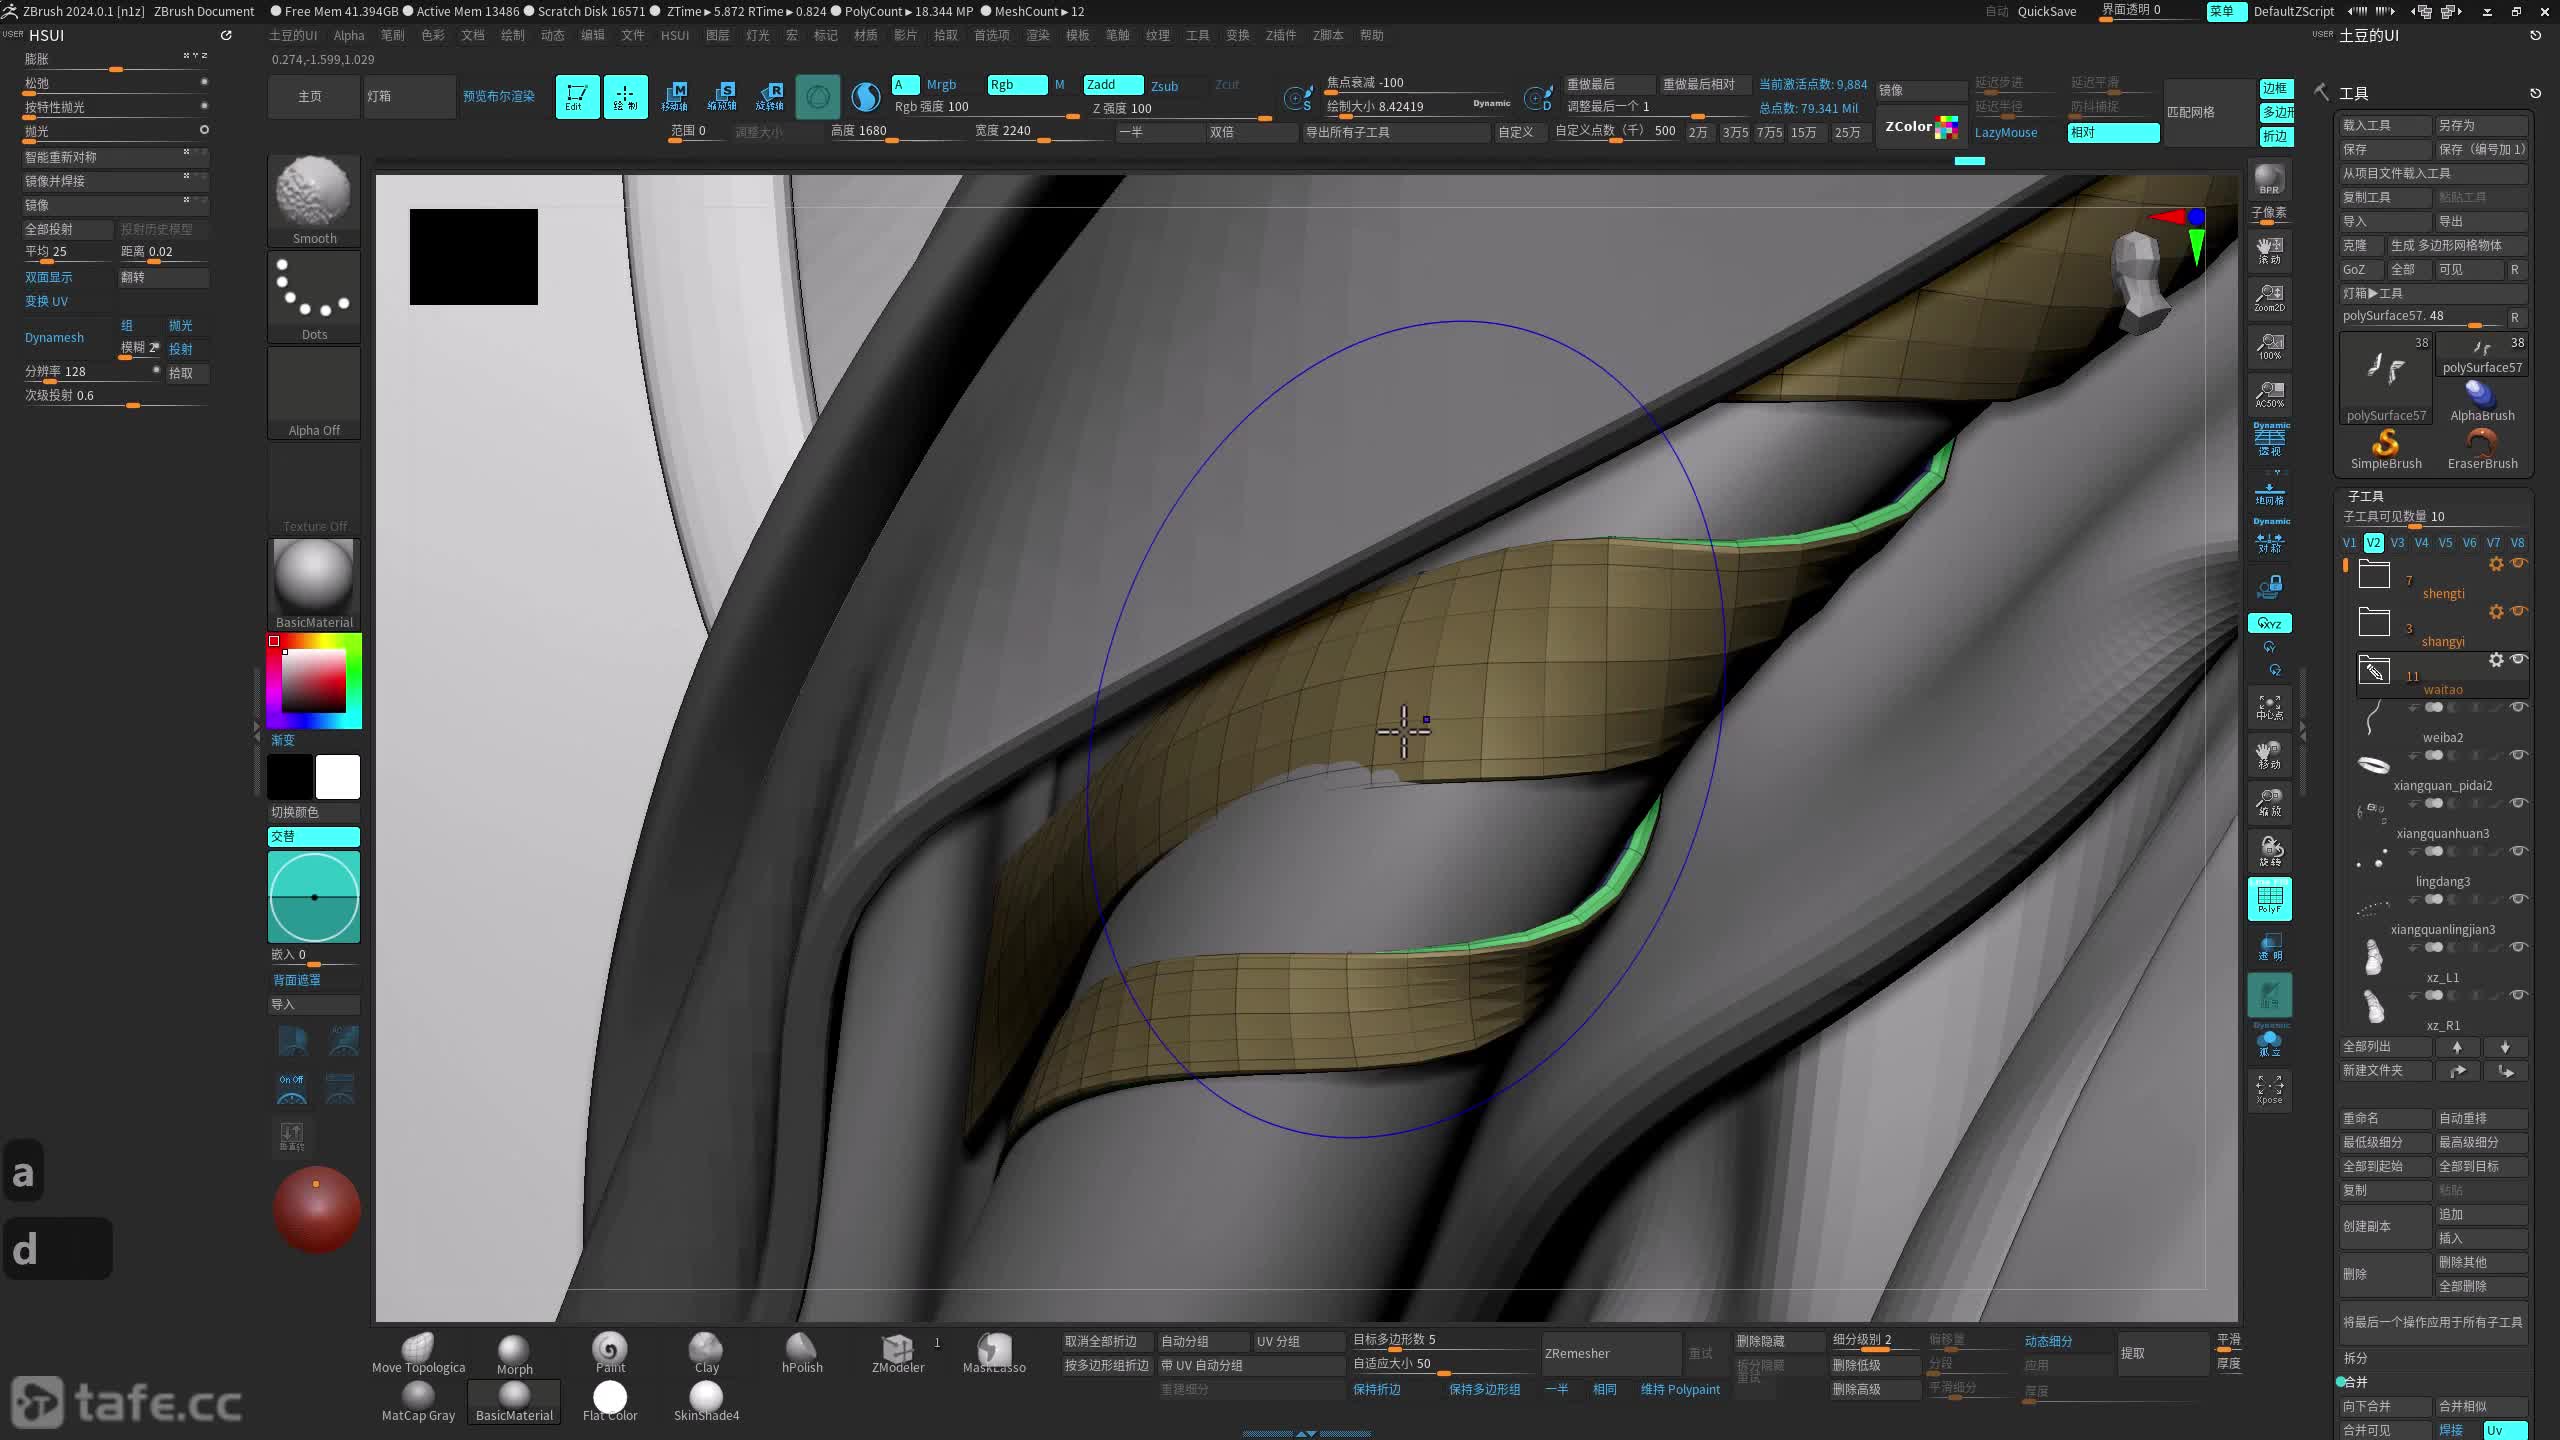2560x1440 pixels.
Task: Adjust the Z 强度 intensity slider
Action: pos(1182,109)
